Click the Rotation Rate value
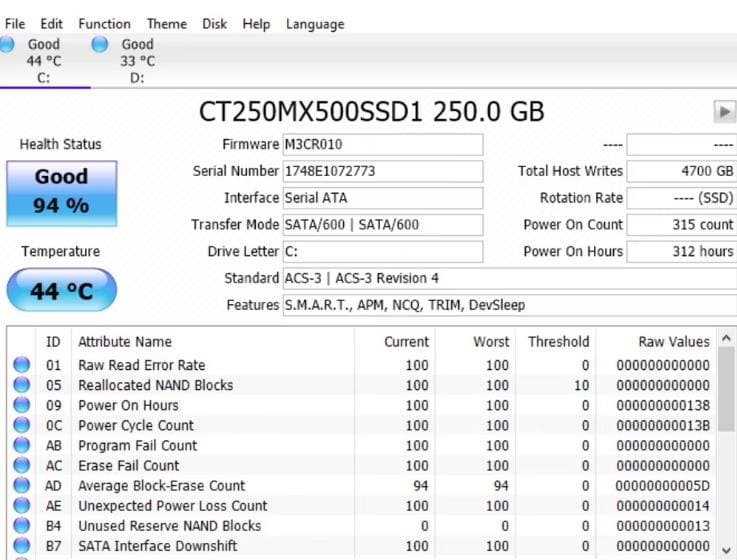 [x=682, y=198]
